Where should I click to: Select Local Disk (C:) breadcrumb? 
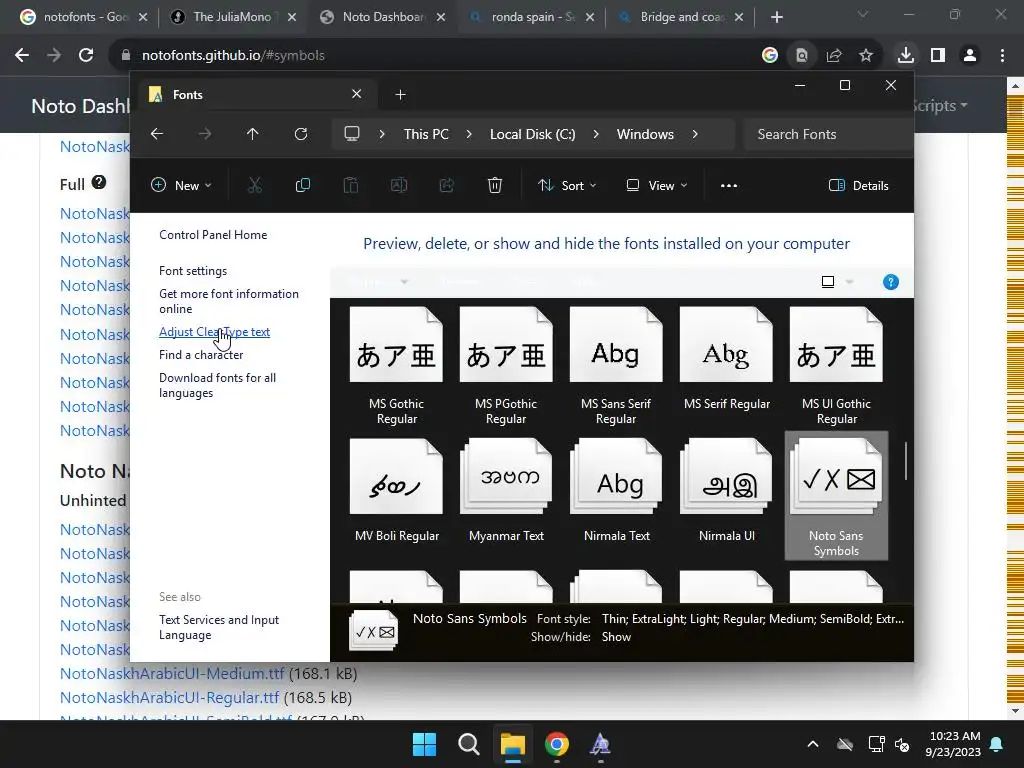click(532, 134)
